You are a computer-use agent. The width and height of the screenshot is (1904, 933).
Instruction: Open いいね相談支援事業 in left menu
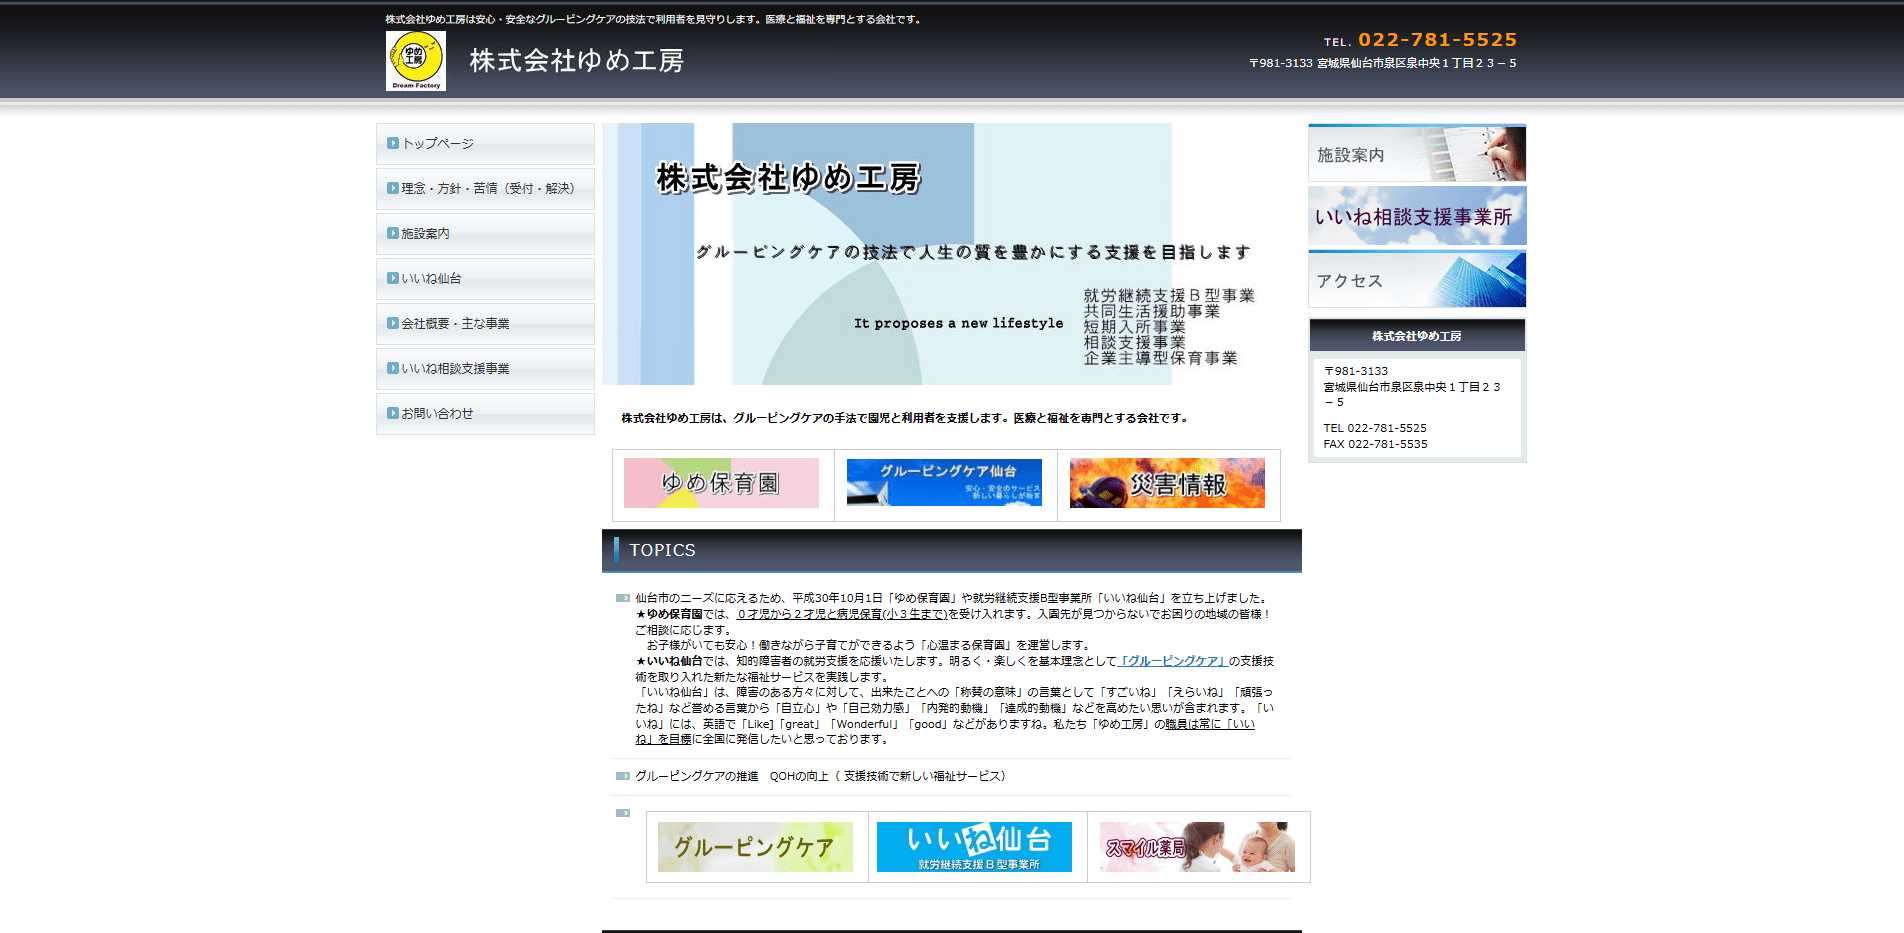(x=485, y=369)
